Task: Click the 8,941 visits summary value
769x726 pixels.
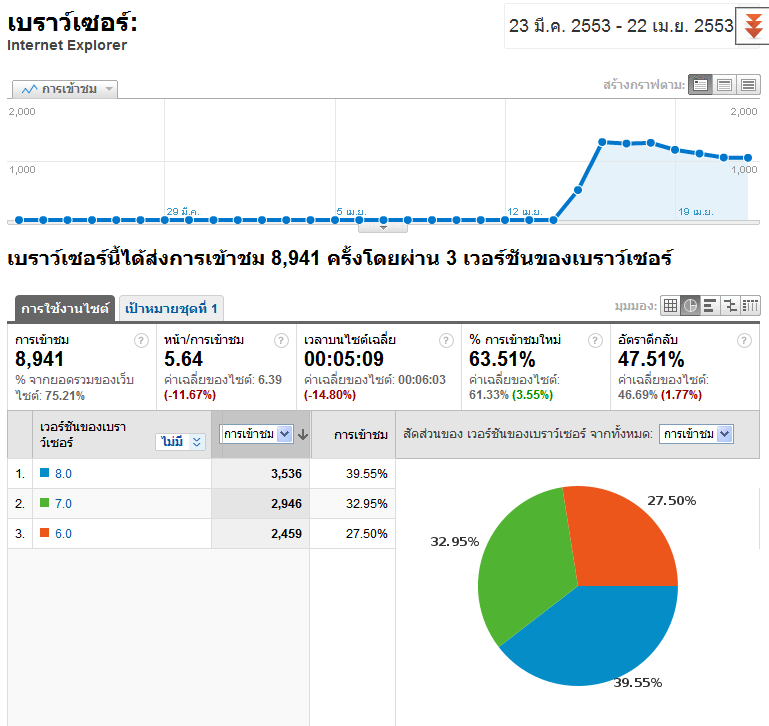Action: tap(39, 359)
